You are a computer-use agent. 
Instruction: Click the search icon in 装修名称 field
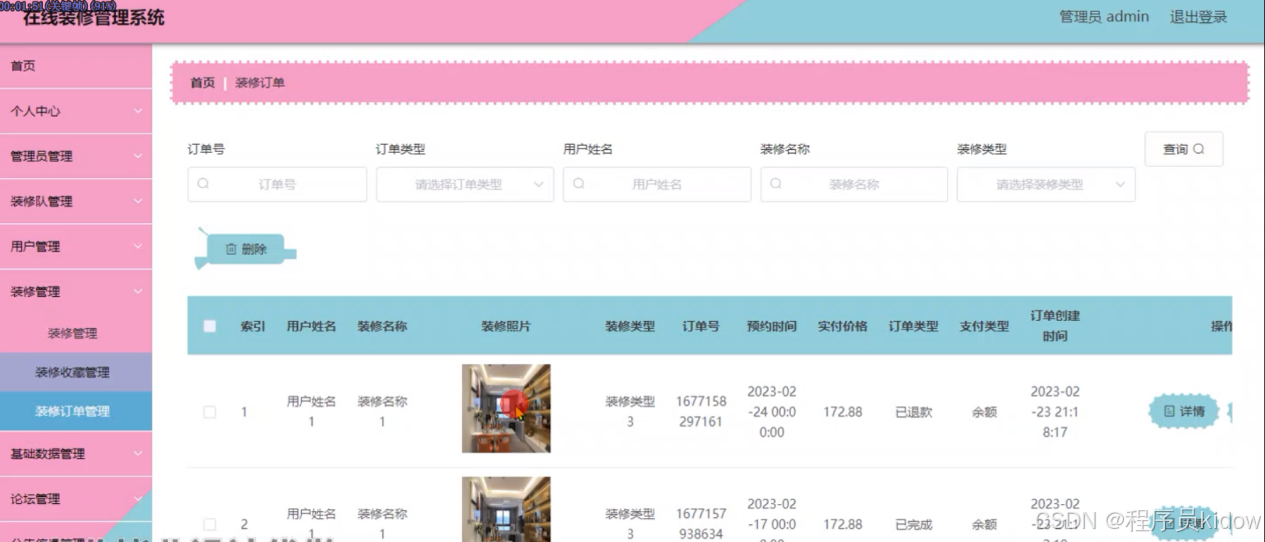tap(776, 184)
